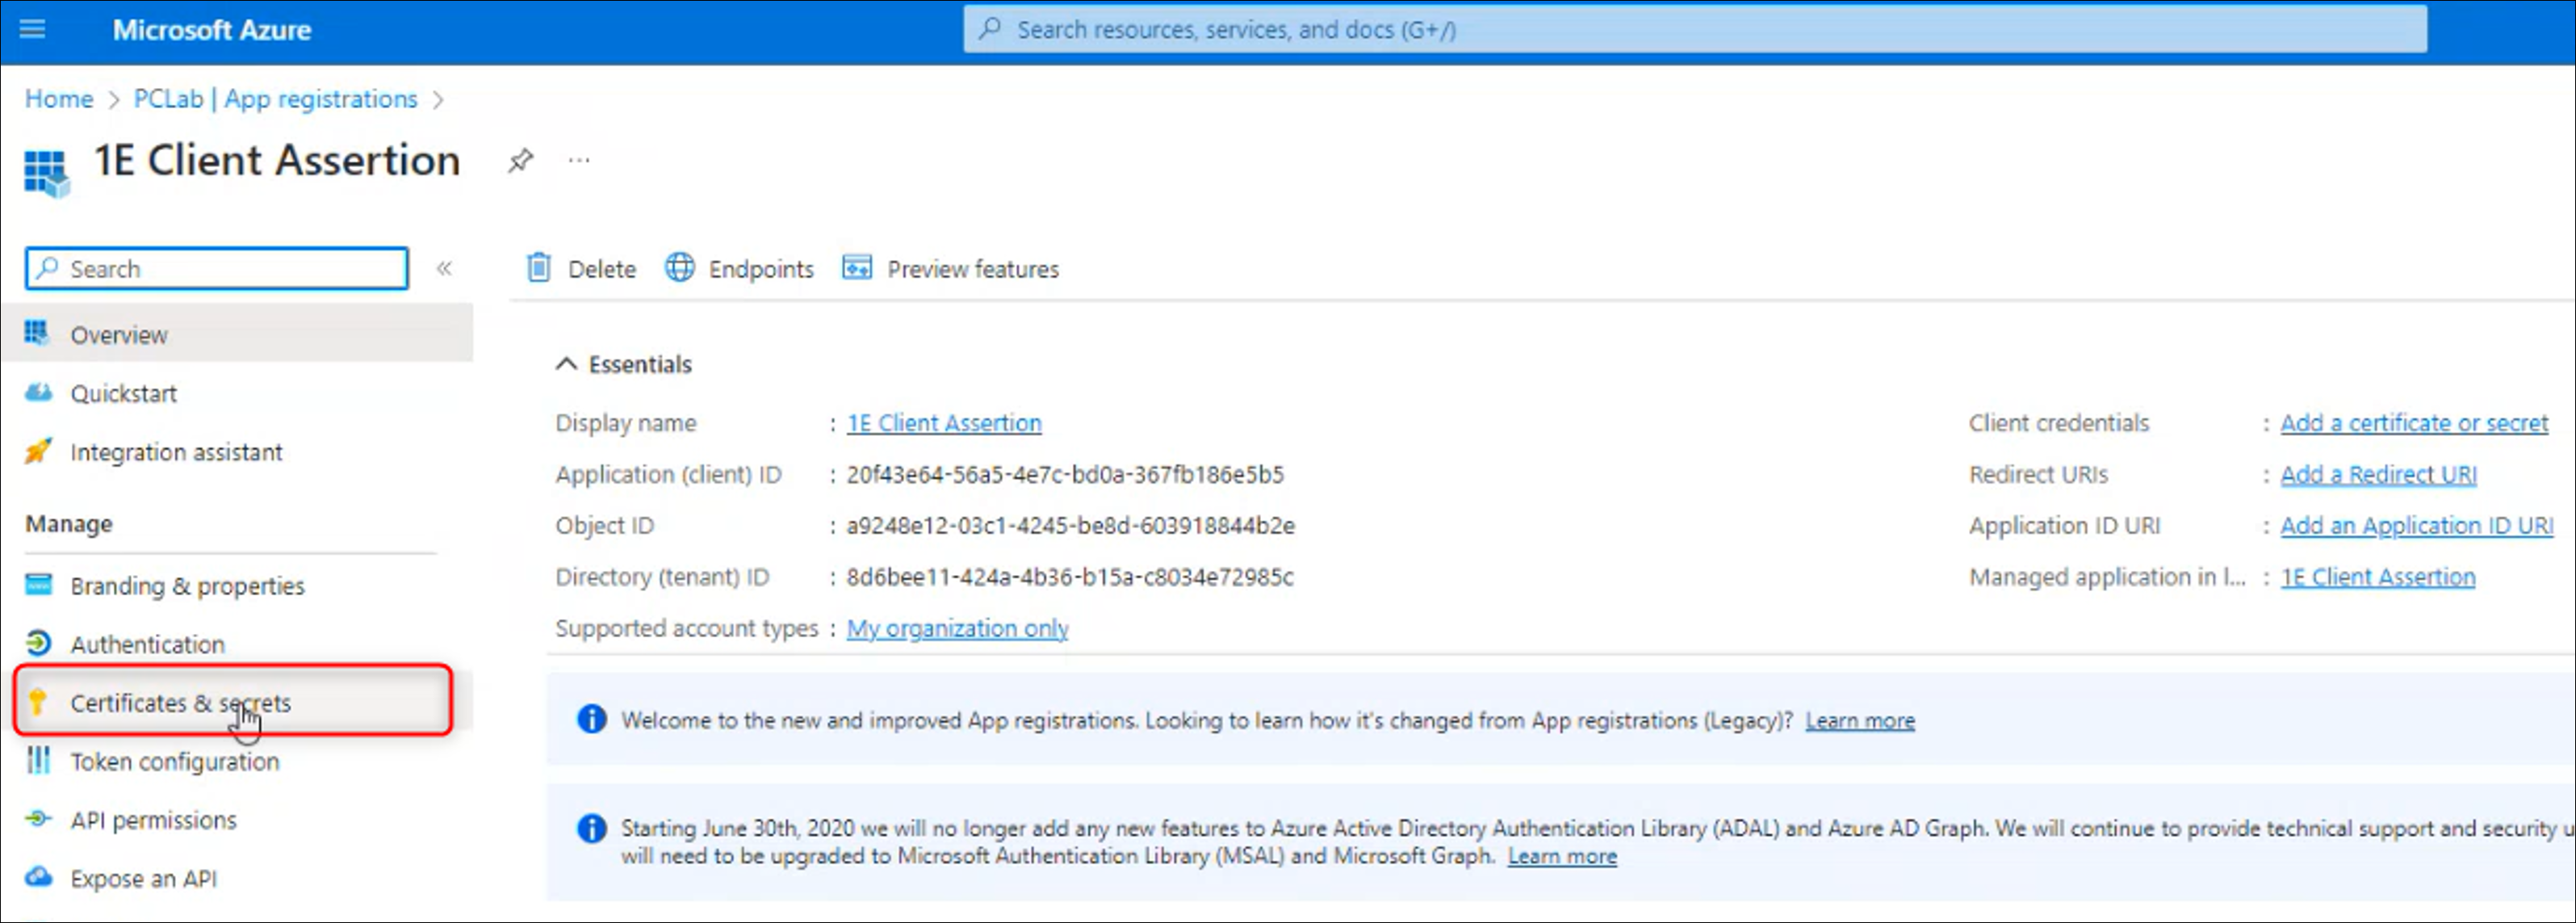The width and height of the screenshot is (2576, 923).
Task: Click the Endpoints globe icon
Action: click(680, 268)
